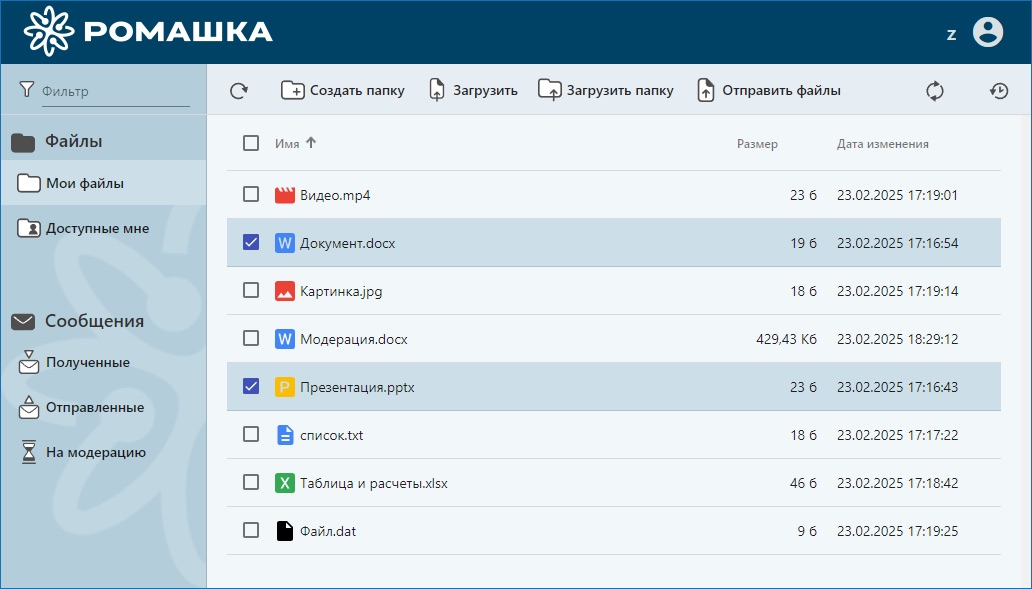
Task: Click the file name список.txt
Action: pyautogui.click(x=332, y=435)
